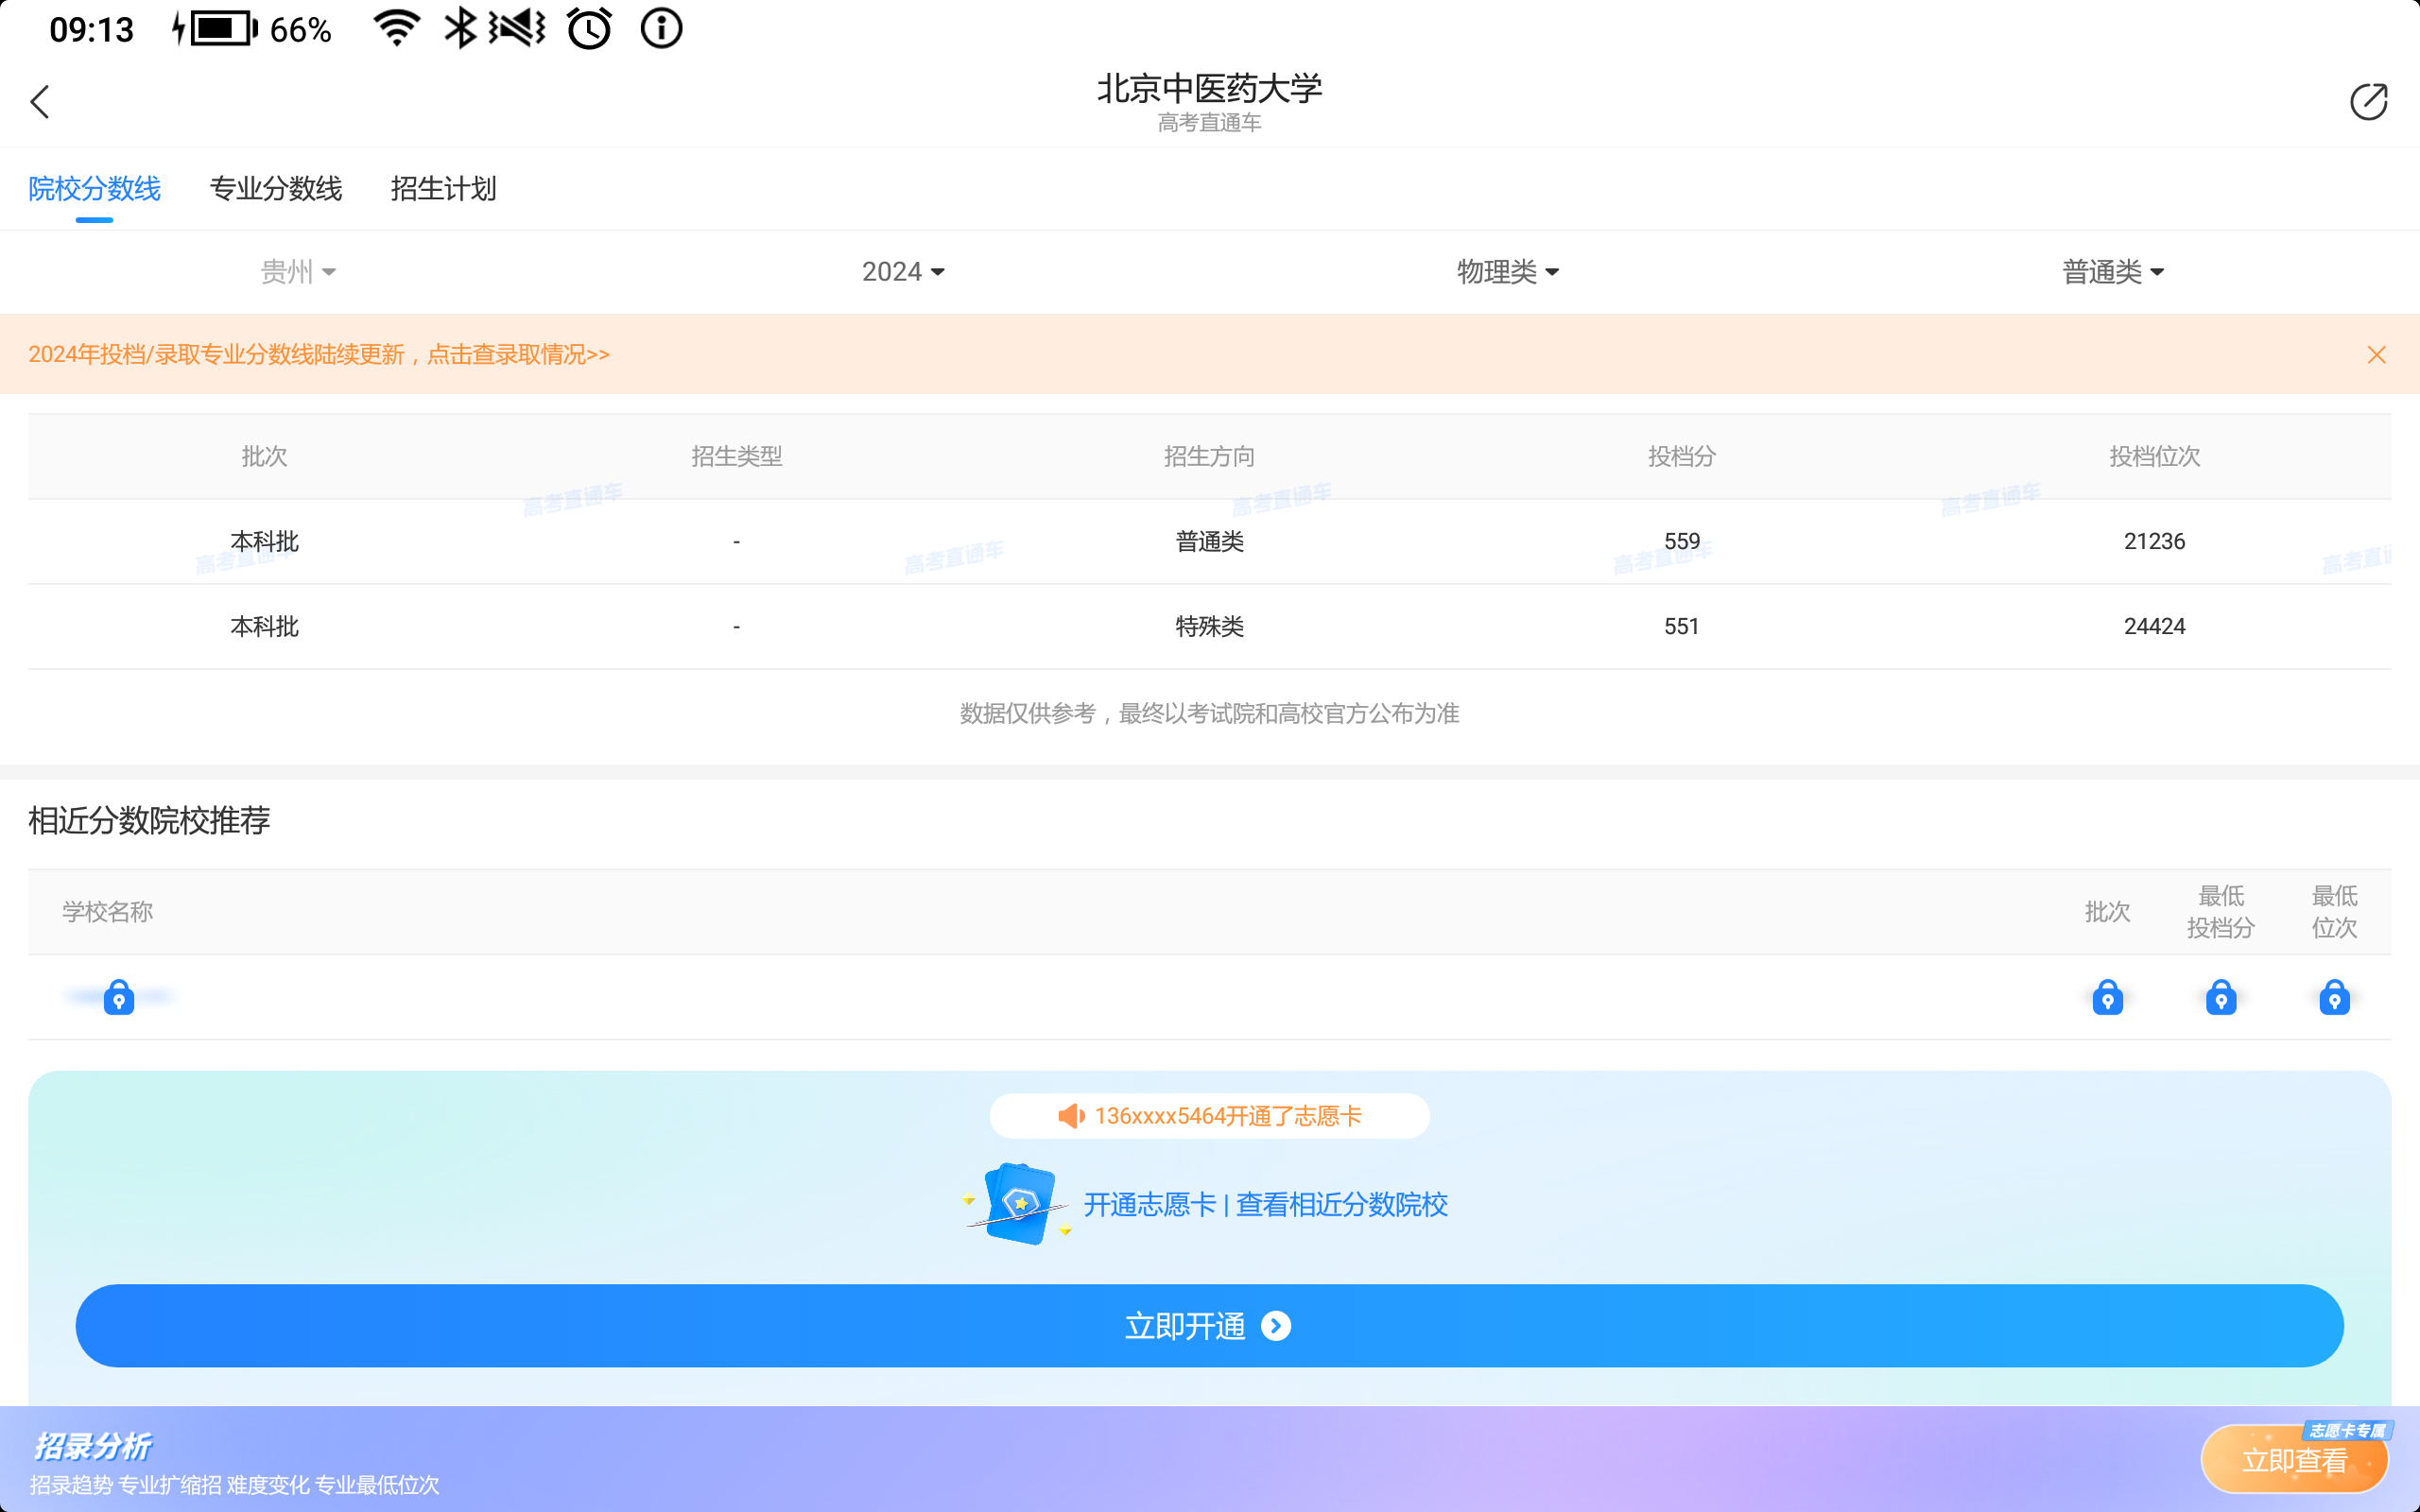This screenshot has height=1512, width=2420.
Task: Switch to 院校分数线 tab
Action: 94,189
